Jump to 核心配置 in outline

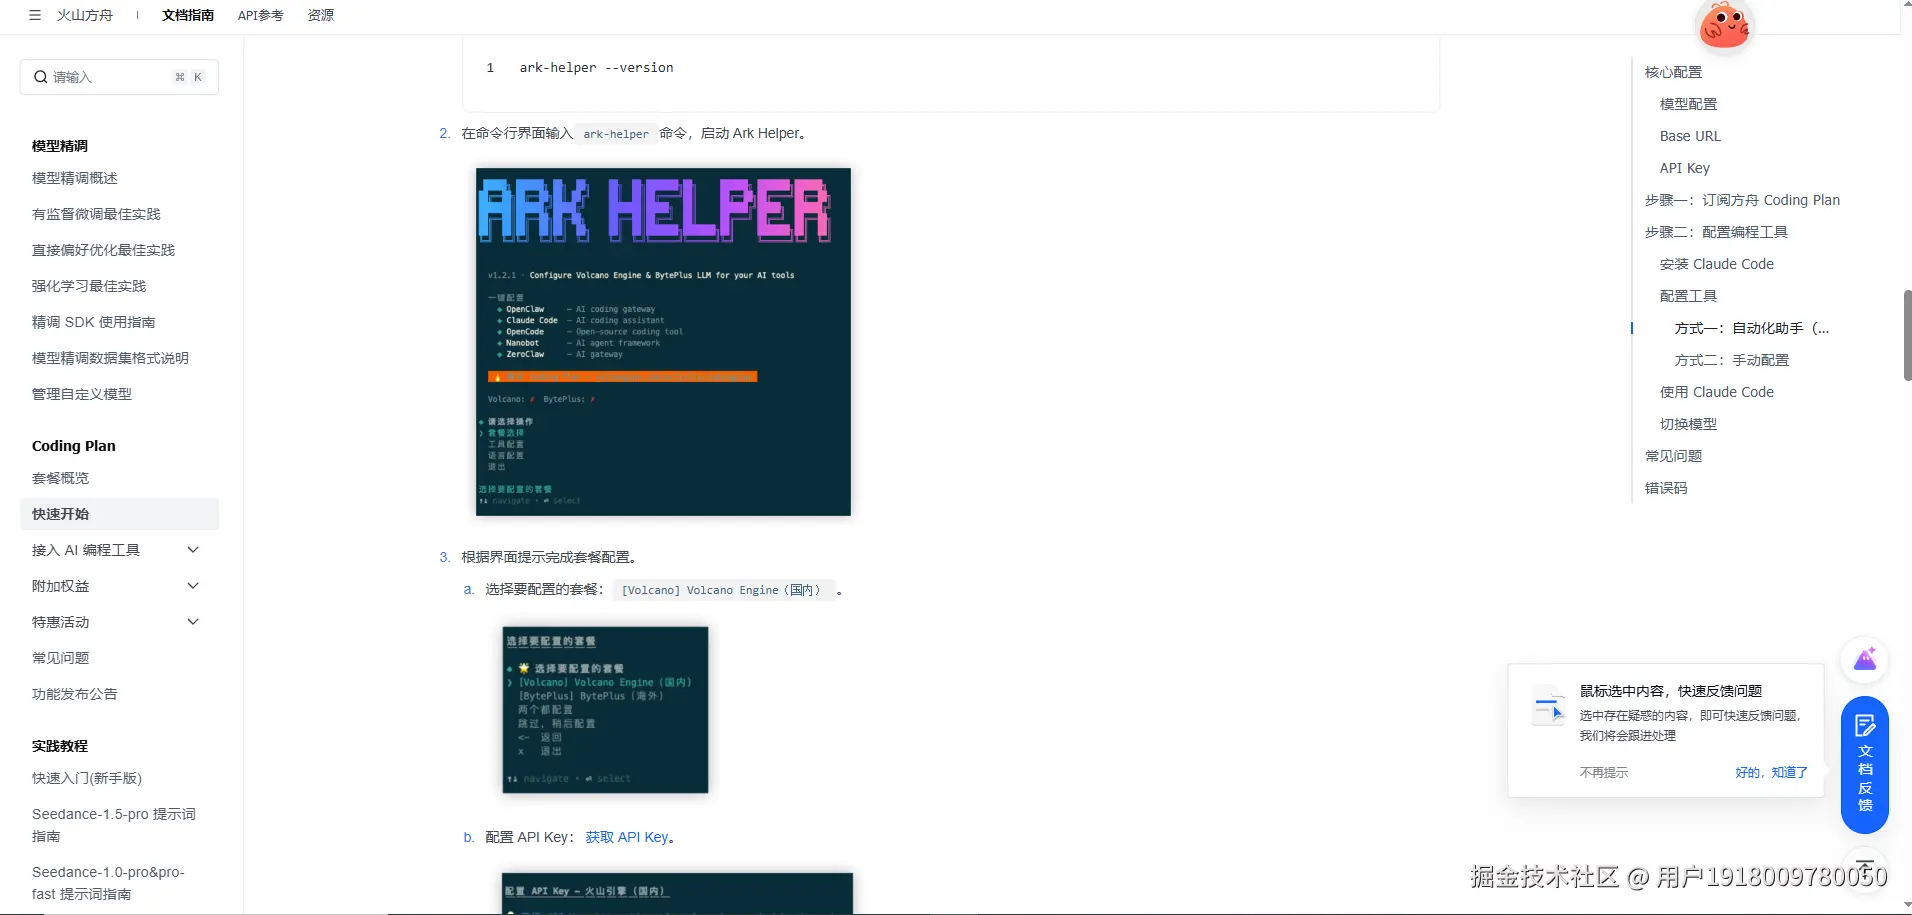pos(1673,72)
